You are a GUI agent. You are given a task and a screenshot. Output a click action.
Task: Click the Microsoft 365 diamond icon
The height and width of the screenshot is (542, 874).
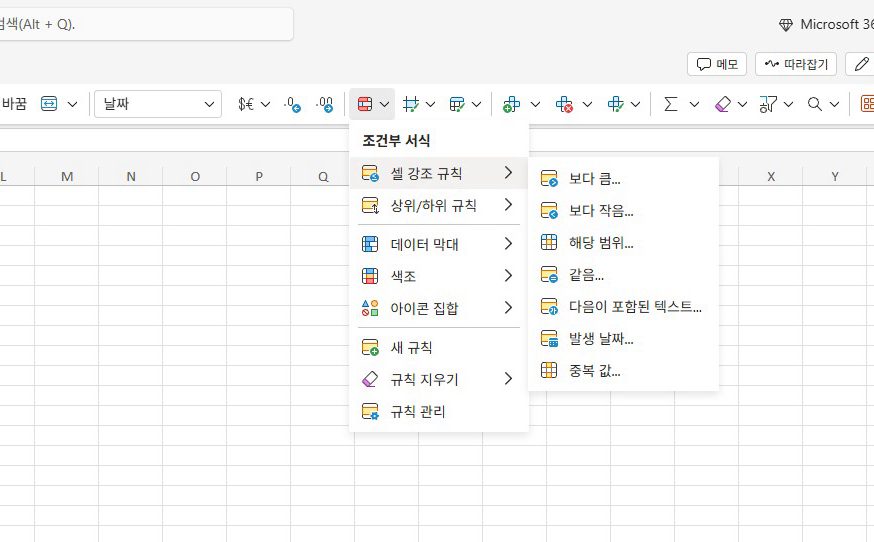click(x=786, y=25)
